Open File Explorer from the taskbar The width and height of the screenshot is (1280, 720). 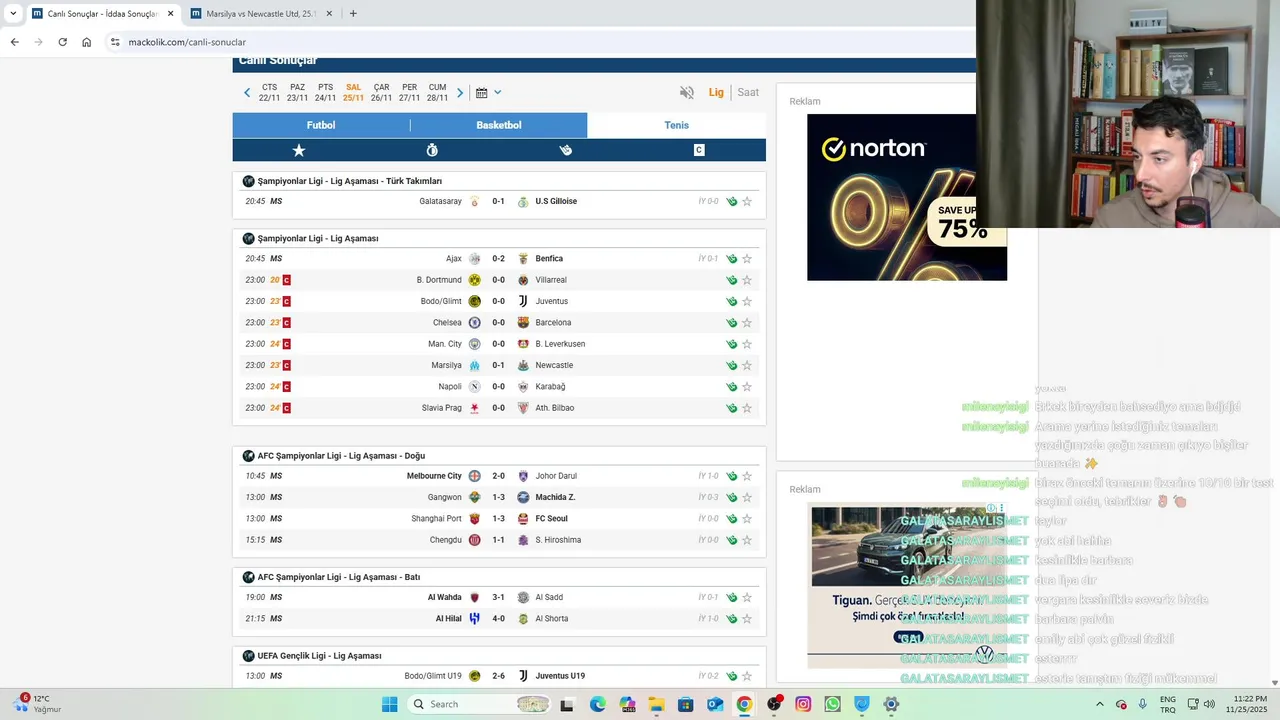tap(656, 704)
